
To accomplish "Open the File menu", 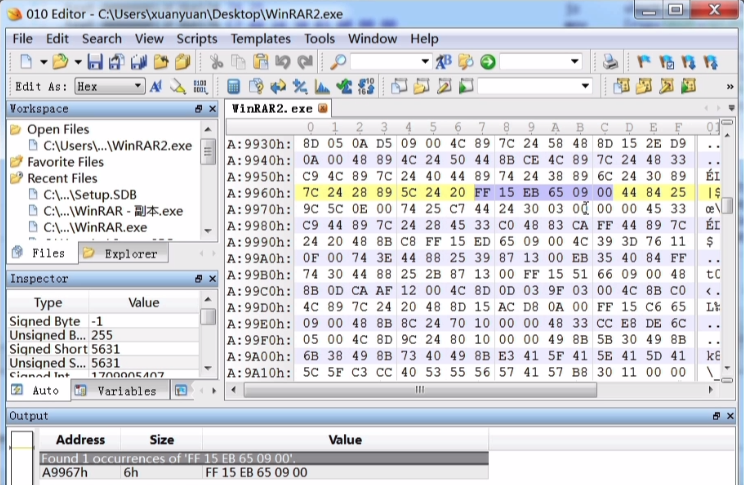I will coord(23,39).
